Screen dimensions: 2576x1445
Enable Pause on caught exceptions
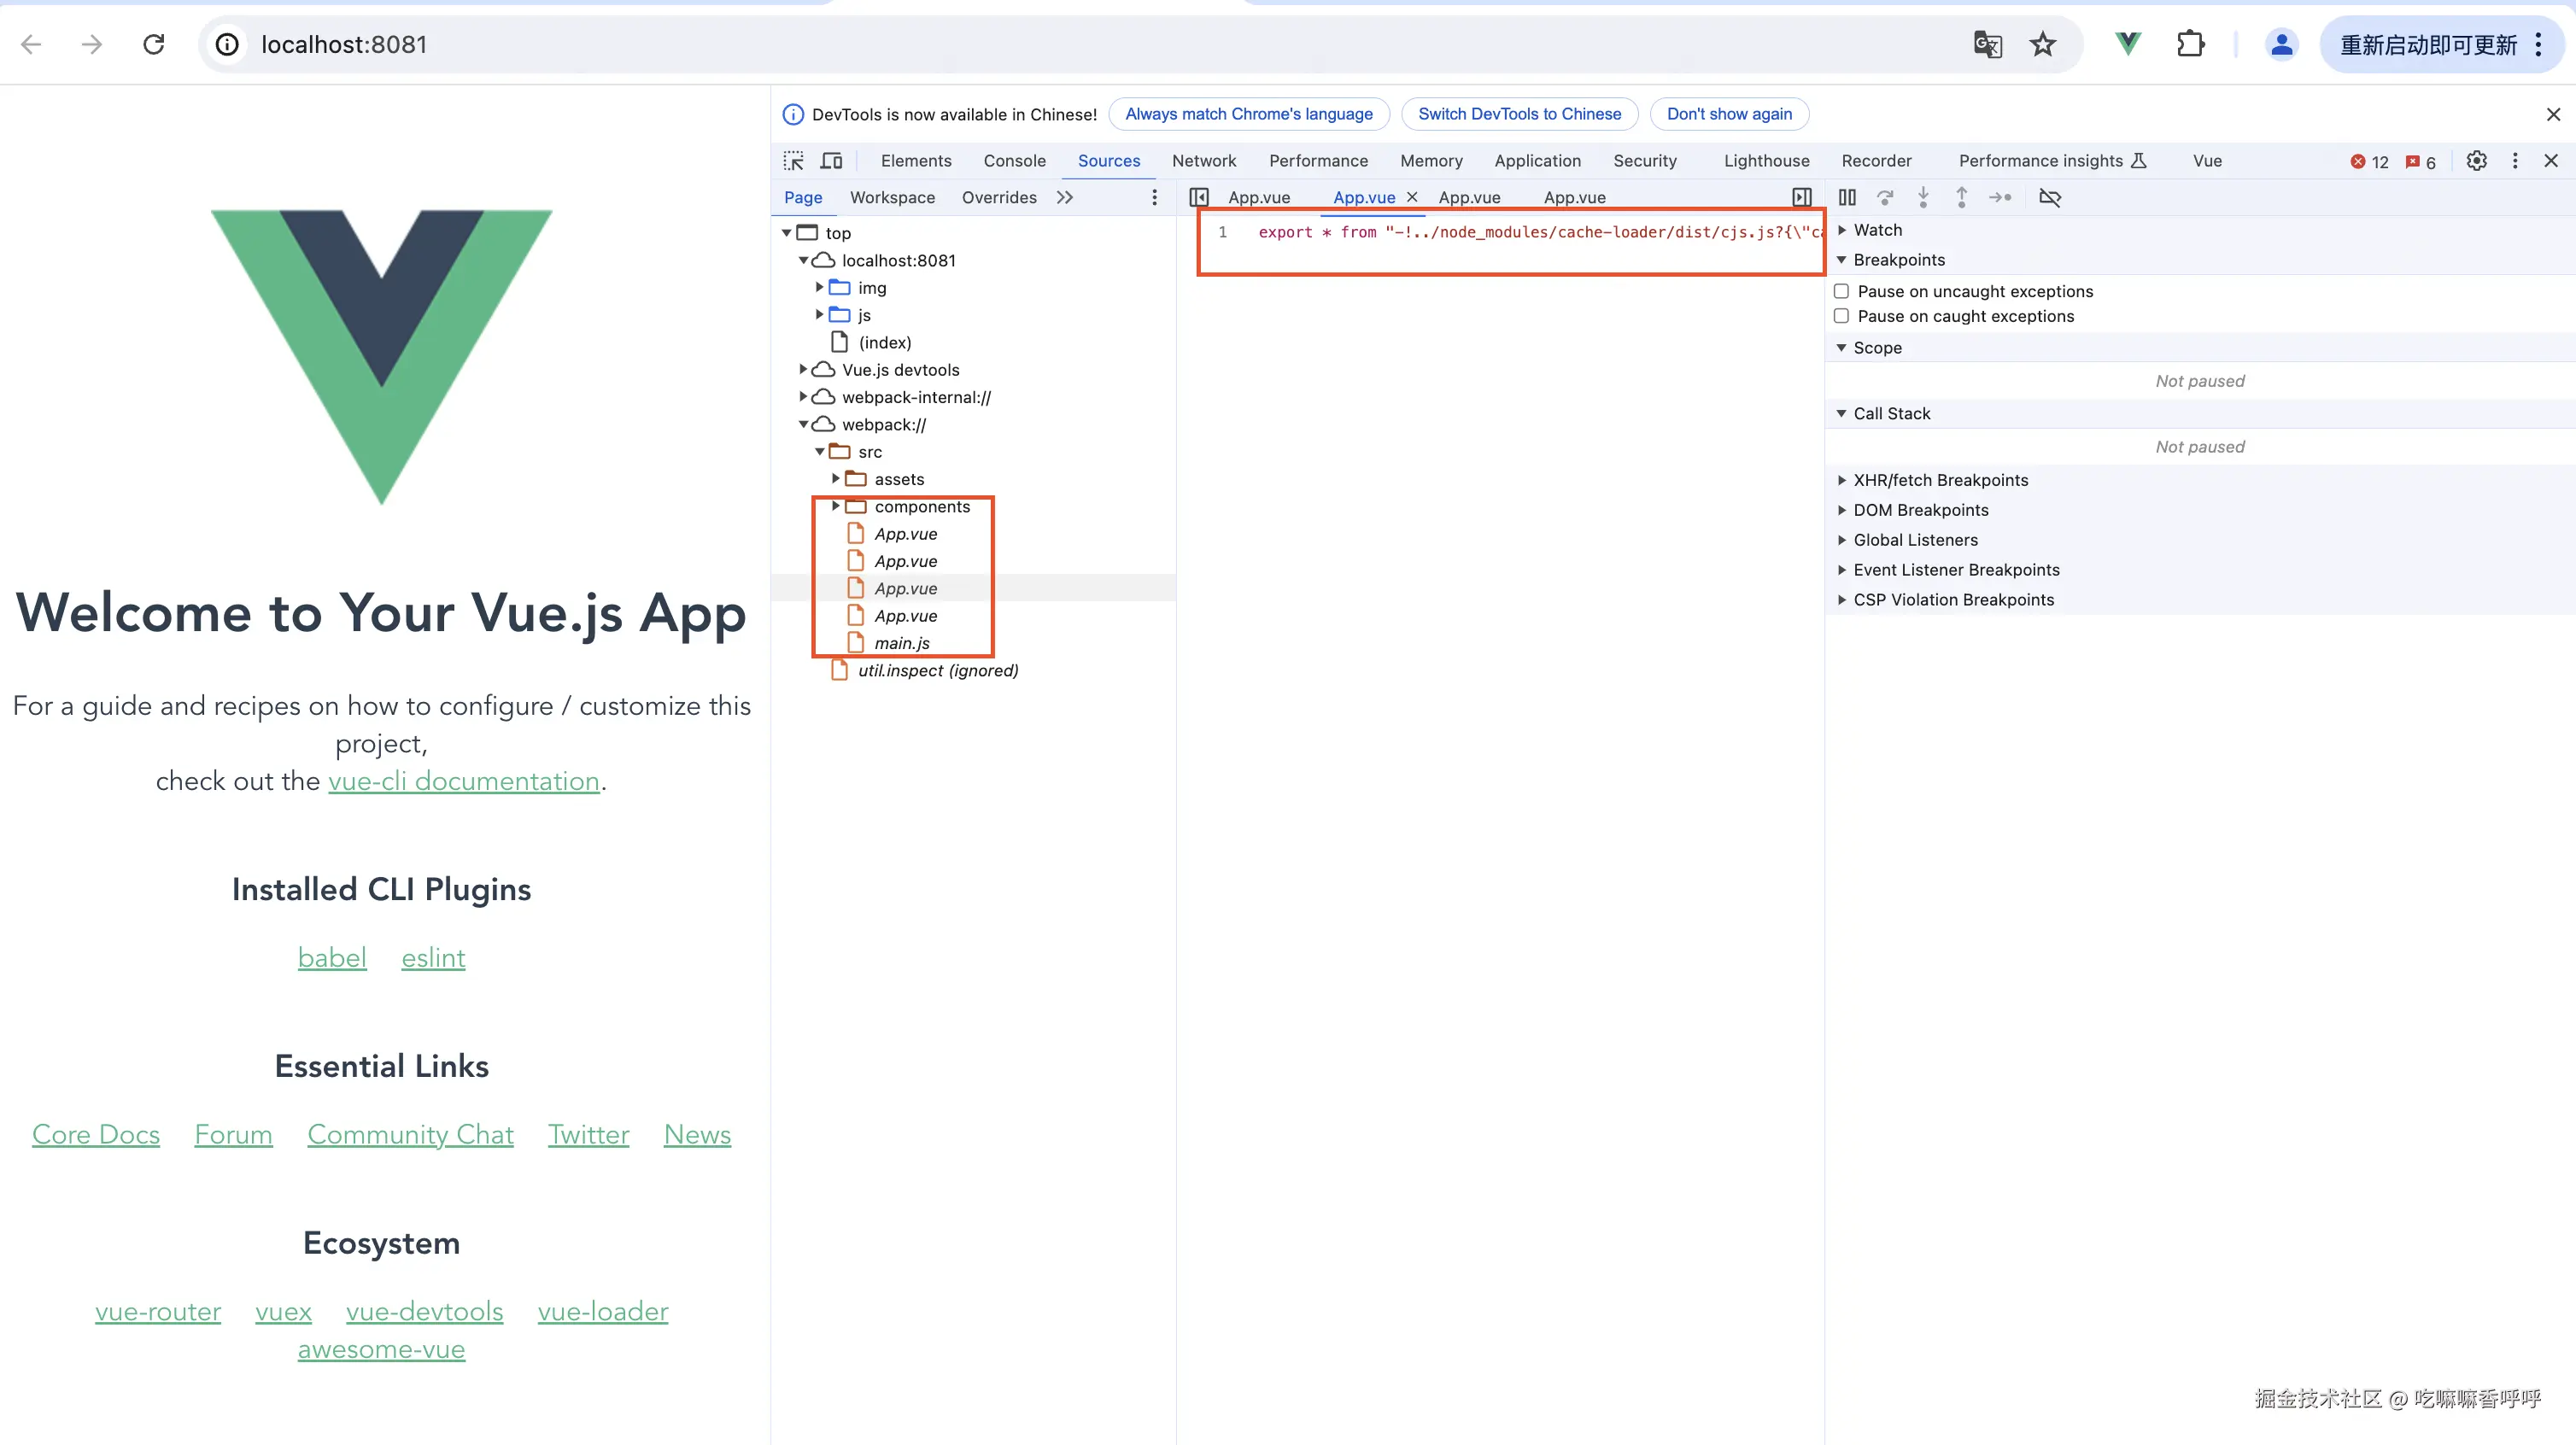pos(1841,316)
